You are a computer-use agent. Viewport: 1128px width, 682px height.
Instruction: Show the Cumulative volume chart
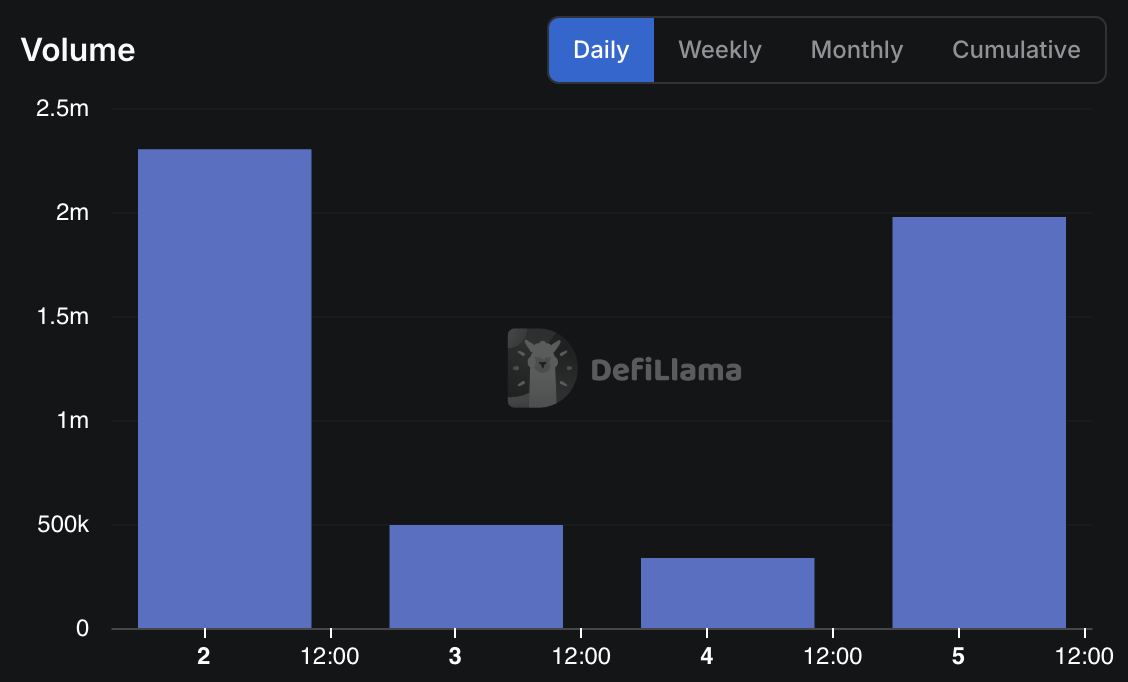click(1016, 50)
